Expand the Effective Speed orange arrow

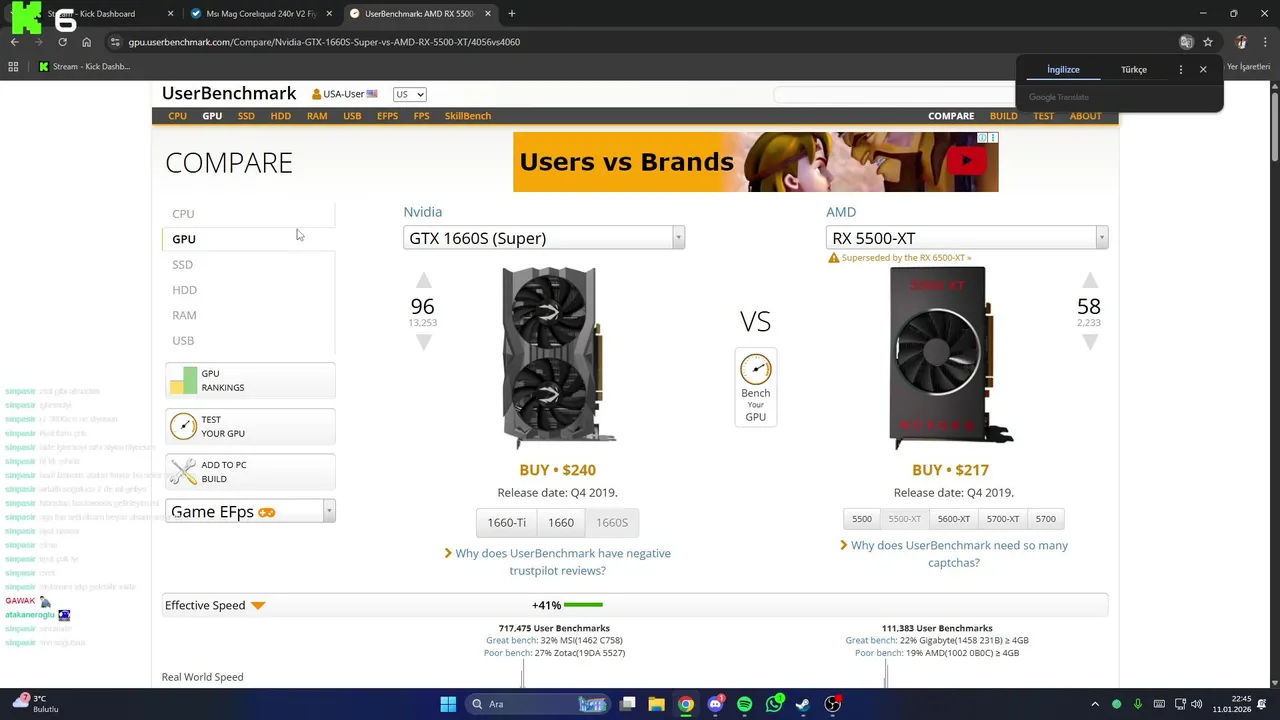tap(258, 606)
